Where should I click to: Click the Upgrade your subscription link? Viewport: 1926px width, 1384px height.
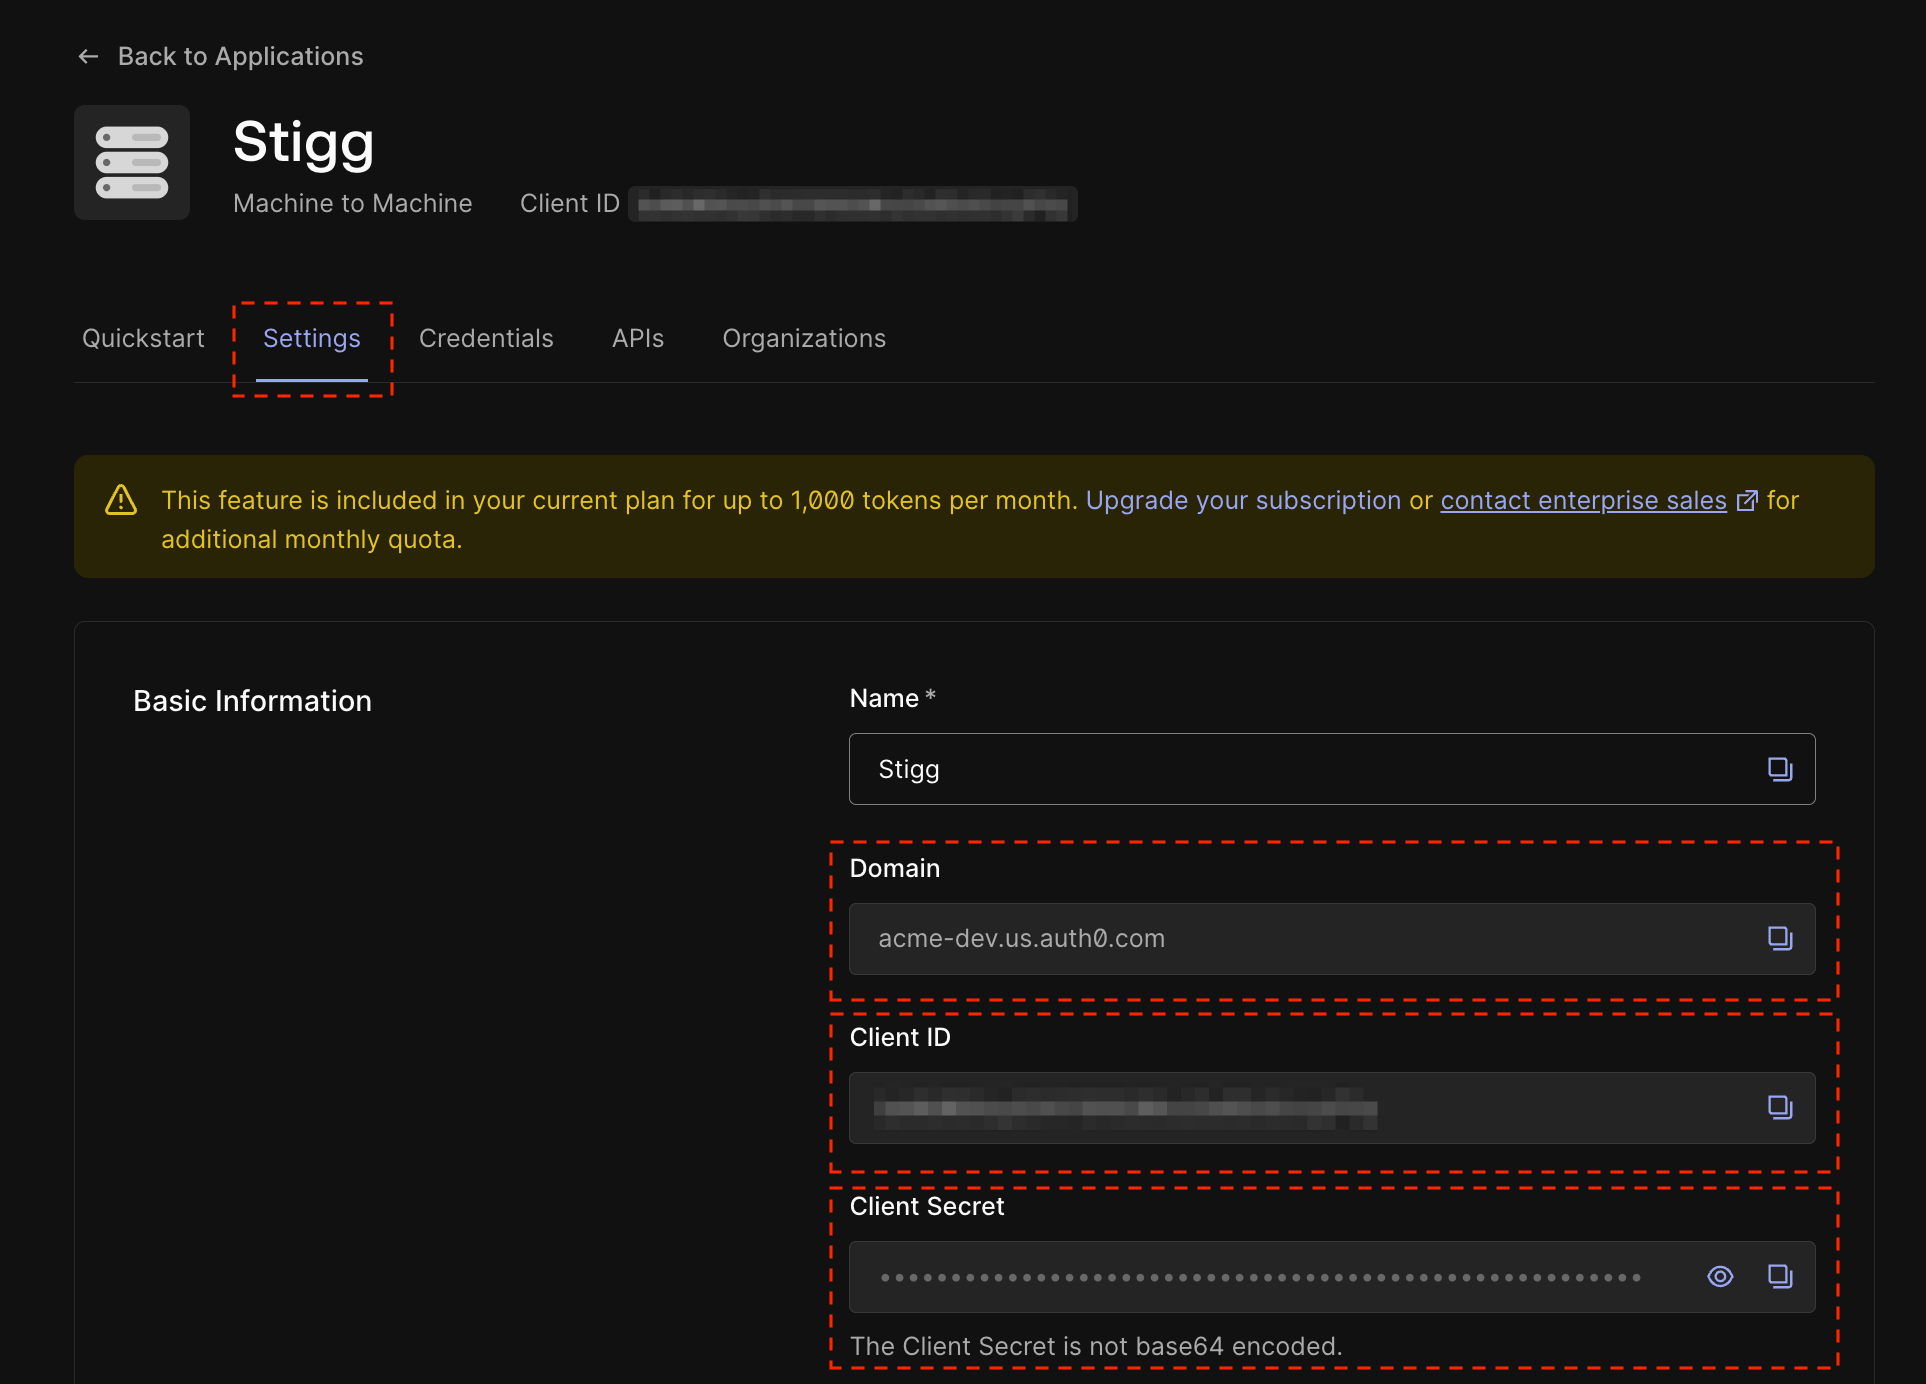(1243, 501)
